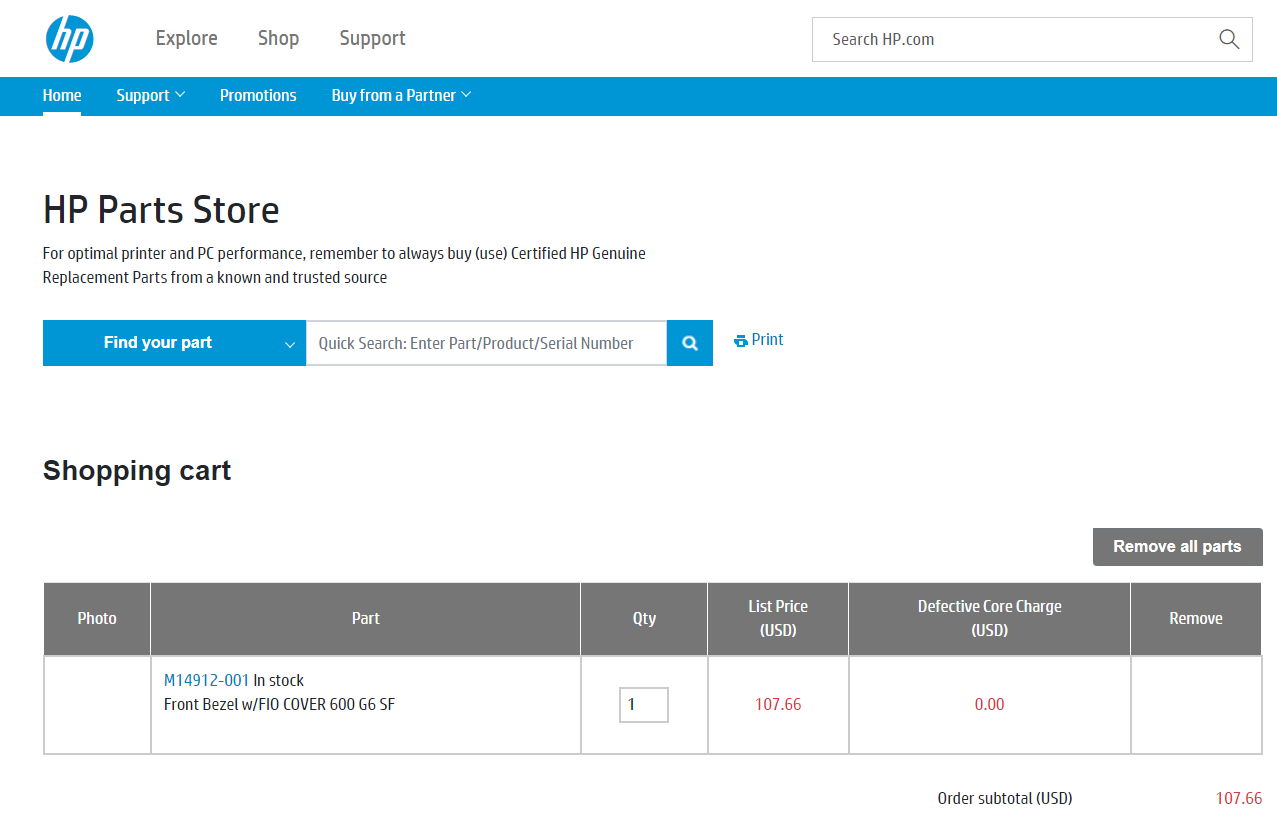Screen dimensions: 1277x818
Task: Click inside the Quick Search input field
Action: coord(486,342)
